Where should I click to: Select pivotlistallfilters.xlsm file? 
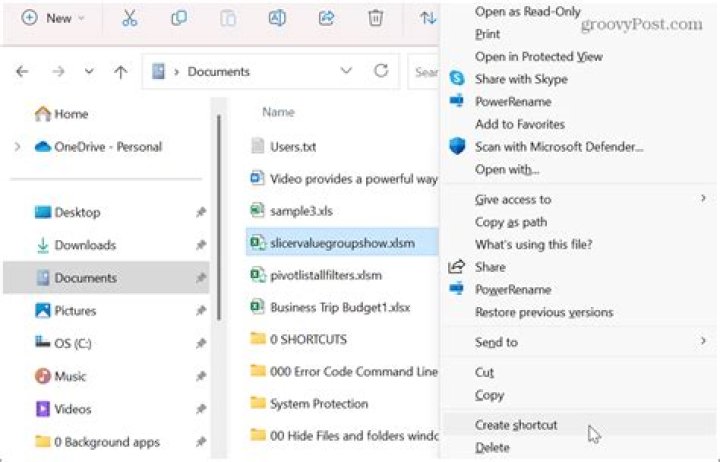pos(316,275)
